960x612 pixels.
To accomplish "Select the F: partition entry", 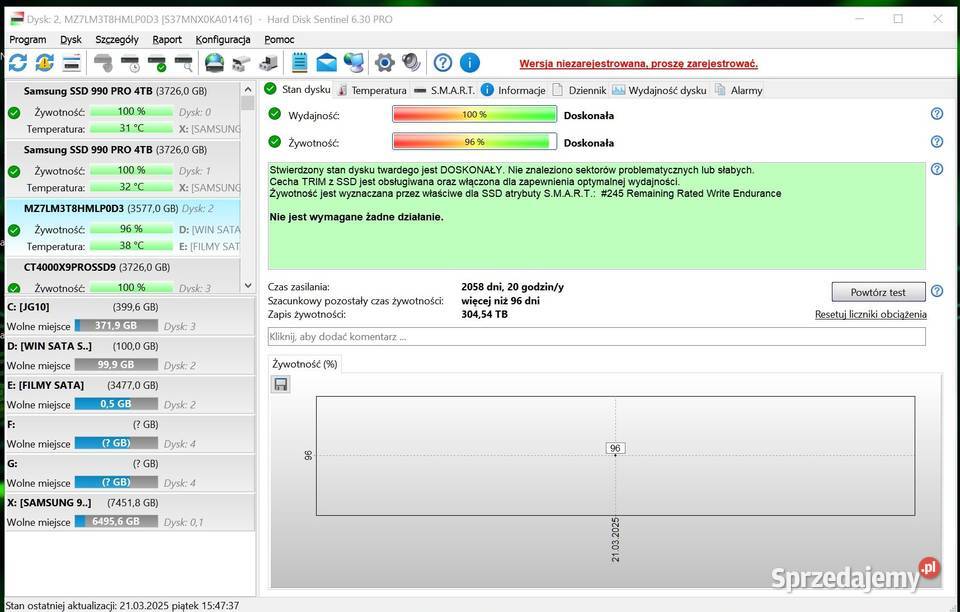I will pos(130,434).
